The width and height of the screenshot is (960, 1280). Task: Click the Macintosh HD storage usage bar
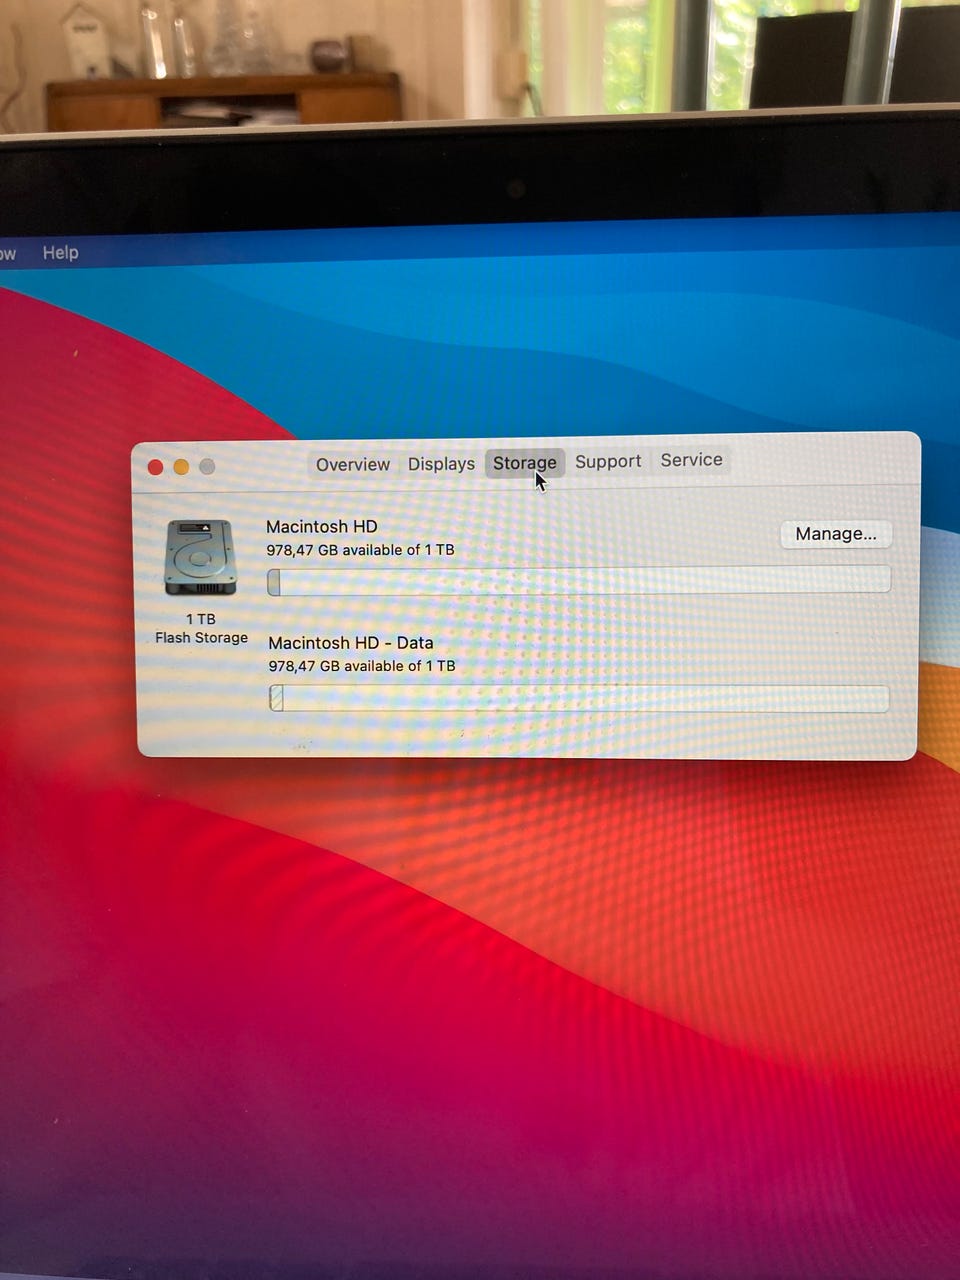(579, 581)
